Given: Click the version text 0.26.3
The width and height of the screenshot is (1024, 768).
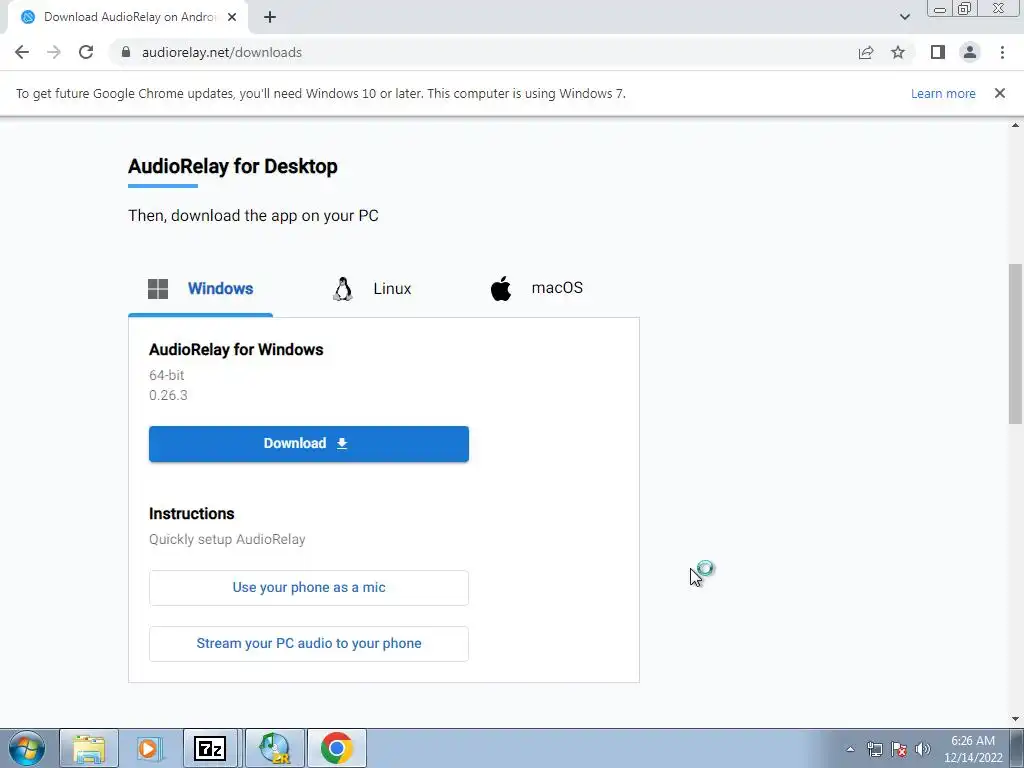Looking at the screenshot, I should (168, 395).
